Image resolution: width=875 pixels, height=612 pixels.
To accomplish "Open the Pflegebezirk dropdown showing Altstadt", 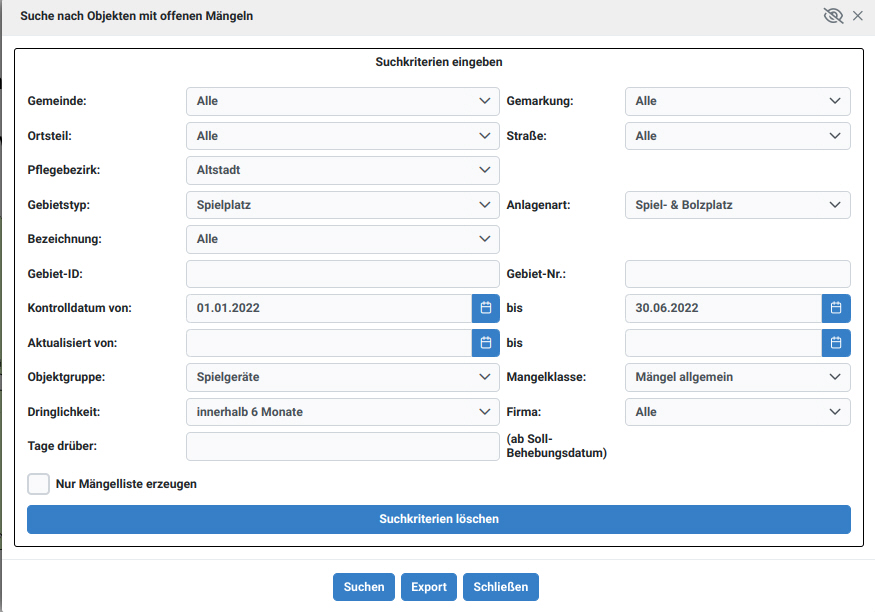I will point(342,170).
